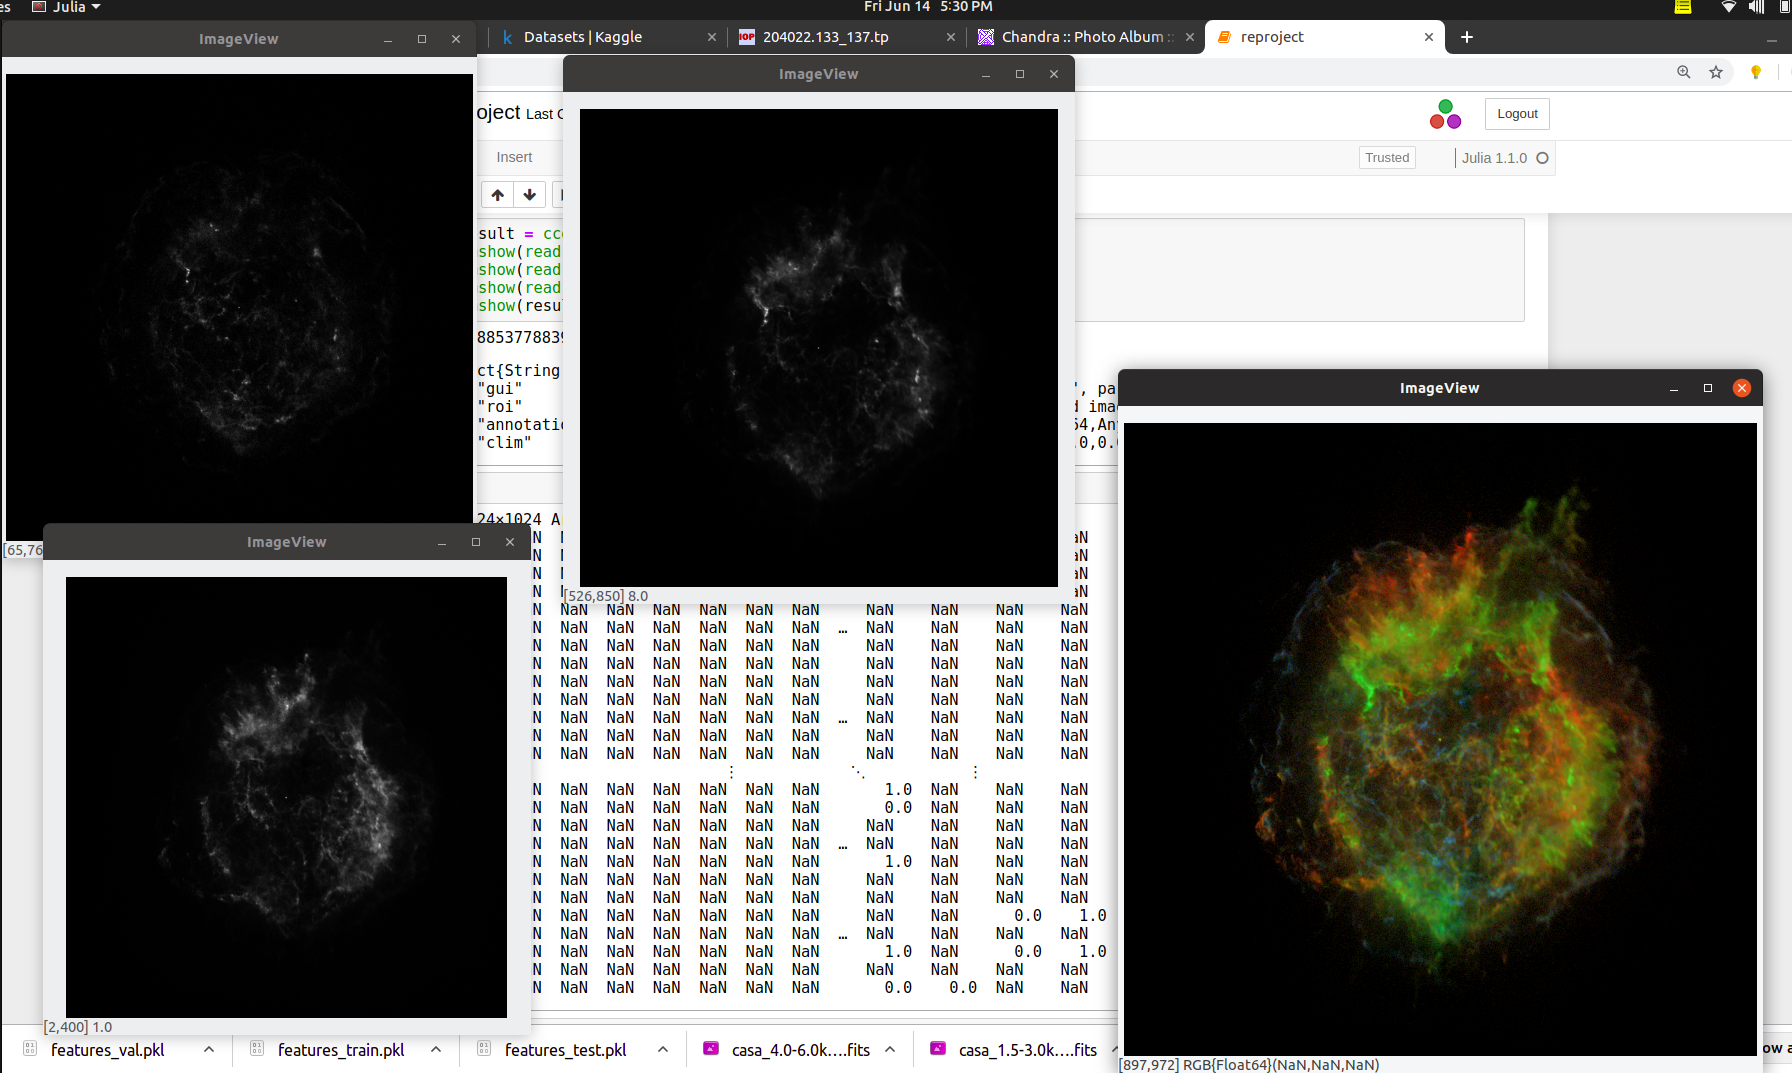Switch to the Chandra :: Photo Album tab

(x=1085, y=37)
